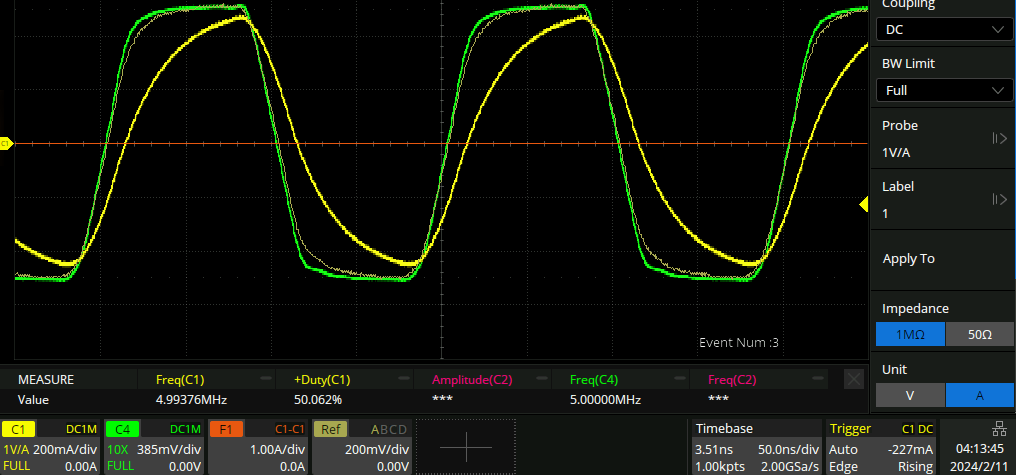
Task: Set impedance to 1MΩ
Action: pos(909,335)
